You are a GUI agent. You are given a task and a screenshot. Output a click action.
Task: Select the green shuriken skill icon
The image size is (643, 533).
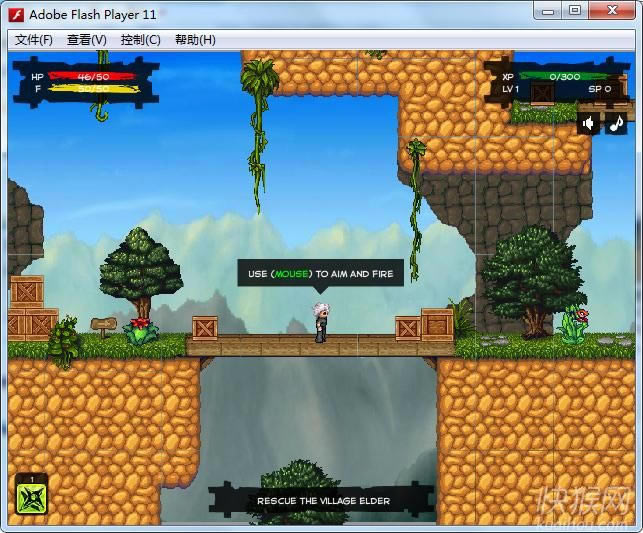point(31,497)
